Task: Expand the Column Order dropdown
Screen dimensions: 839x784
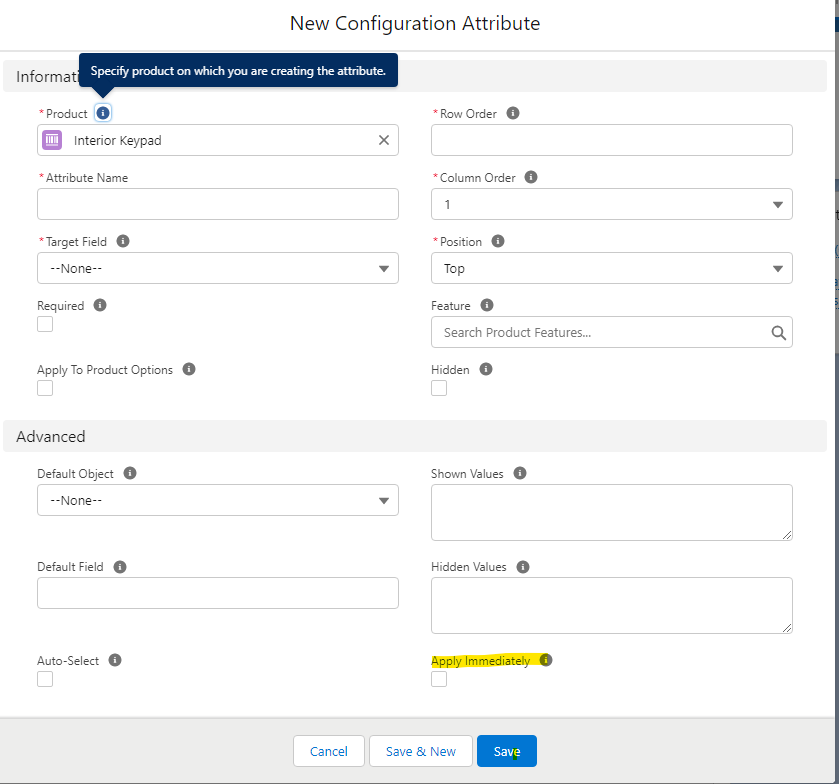Action: point(611,204)
